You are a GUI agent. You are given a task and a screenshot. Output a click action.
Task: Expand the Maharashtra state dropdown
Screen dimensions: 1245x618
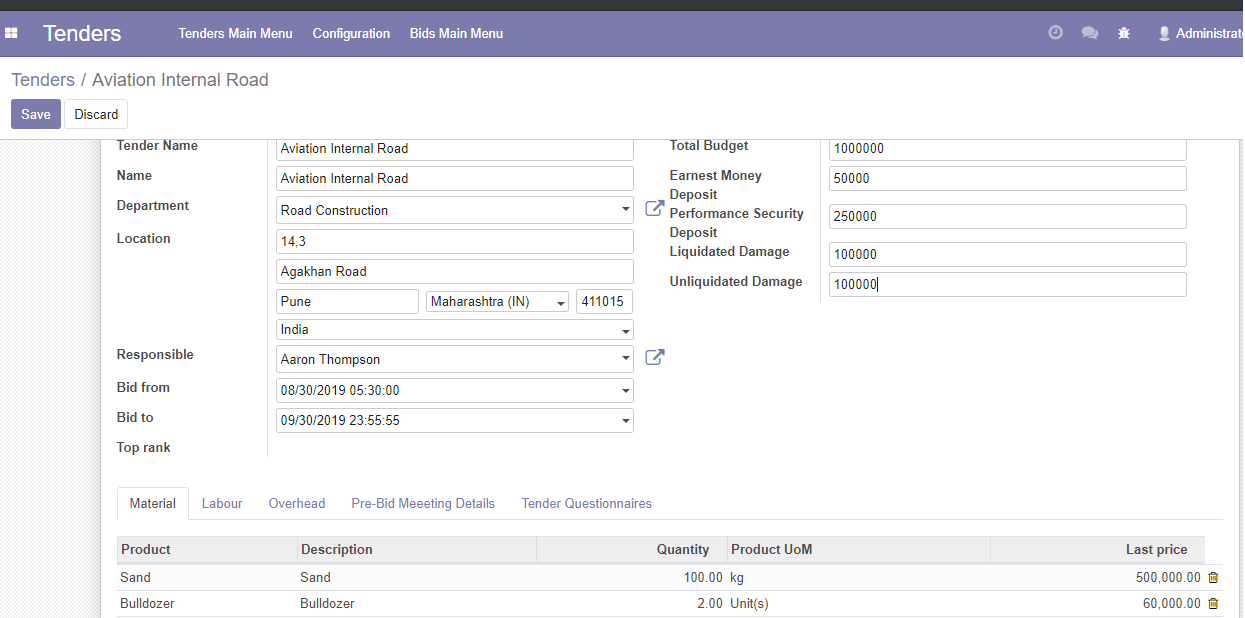pyautogui.click(x=561, y=302)
